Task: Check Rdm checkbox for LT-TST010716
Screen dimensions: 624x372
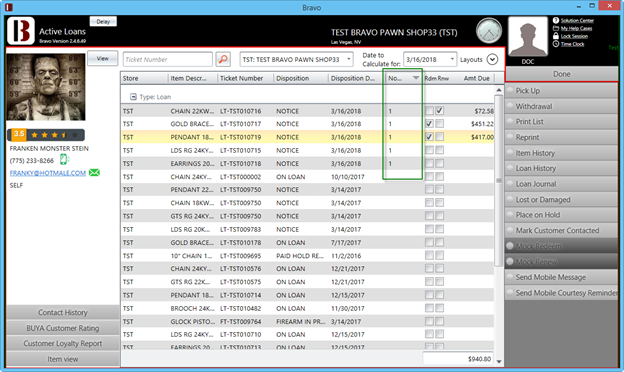Action: (x=429, y=111)
